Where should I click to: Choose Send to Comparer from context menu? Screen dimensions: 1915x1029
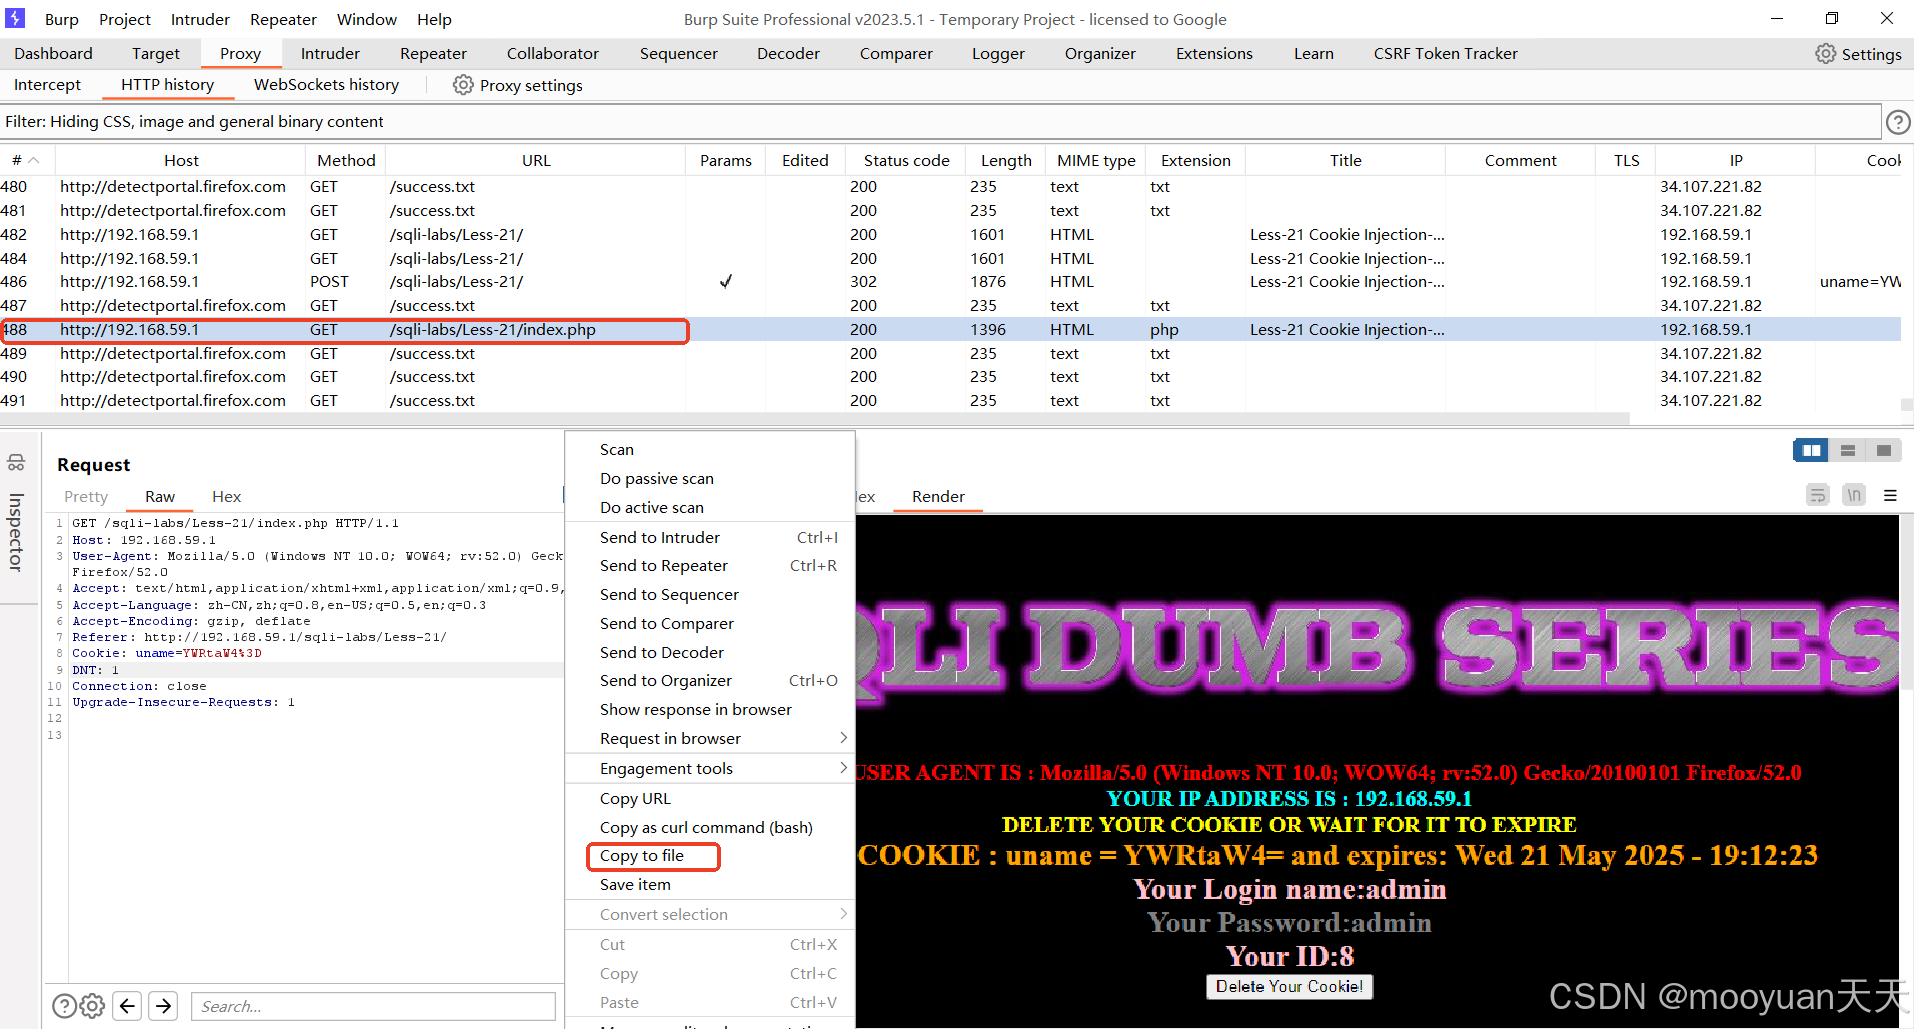(710, 623)
